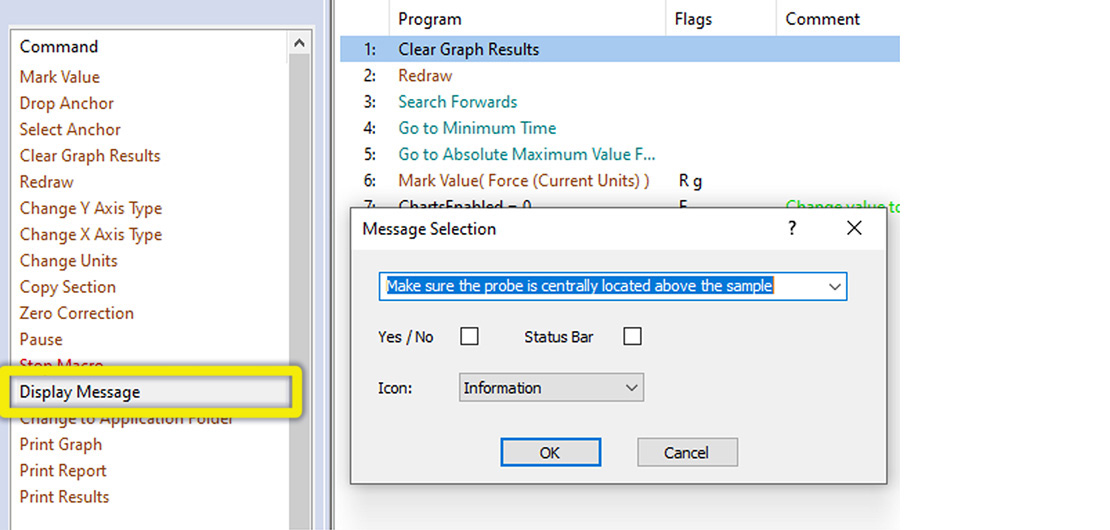Expand the message text dropdown arrow
Viewport: 1110px width, 530px height.
(834, 287)
